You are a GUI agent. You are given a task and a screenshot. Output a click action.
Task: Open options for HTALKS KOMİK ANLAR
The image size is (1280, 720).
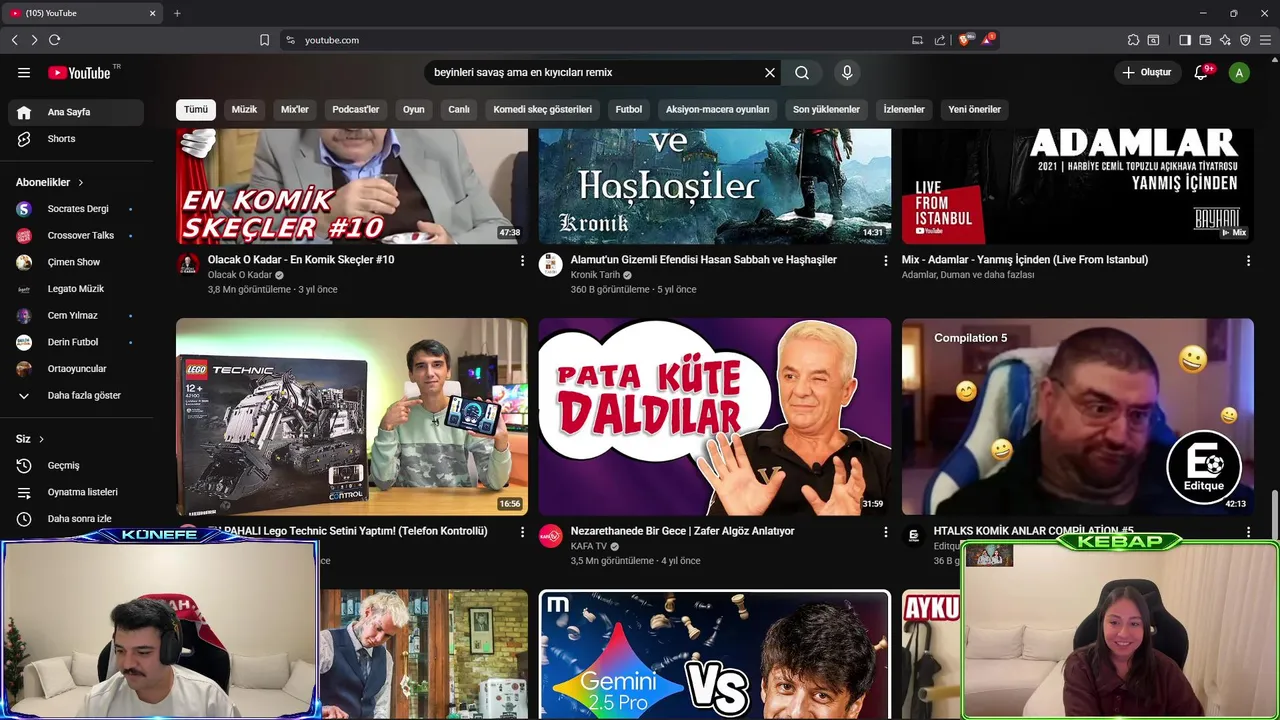click(1248, 532)
